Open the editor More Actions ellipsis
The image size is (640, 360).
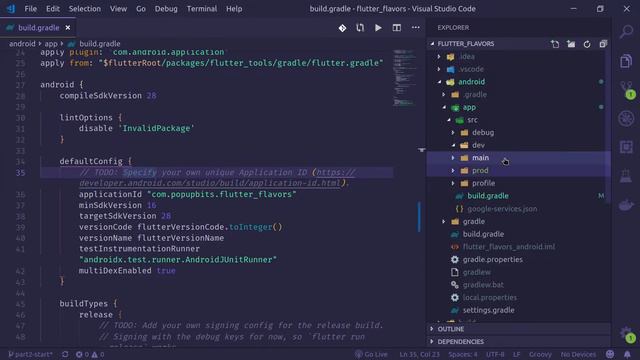[x=416, y=28]
